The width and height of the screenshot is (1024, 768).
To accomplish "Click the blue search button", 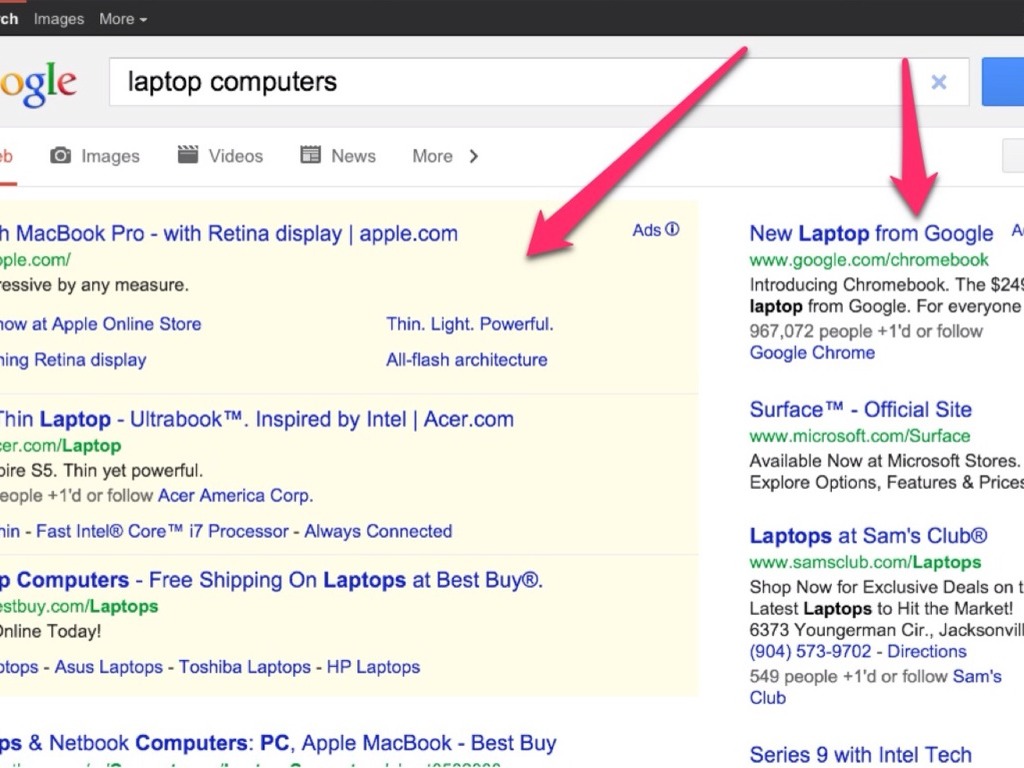I will (x=1003, y=82).
